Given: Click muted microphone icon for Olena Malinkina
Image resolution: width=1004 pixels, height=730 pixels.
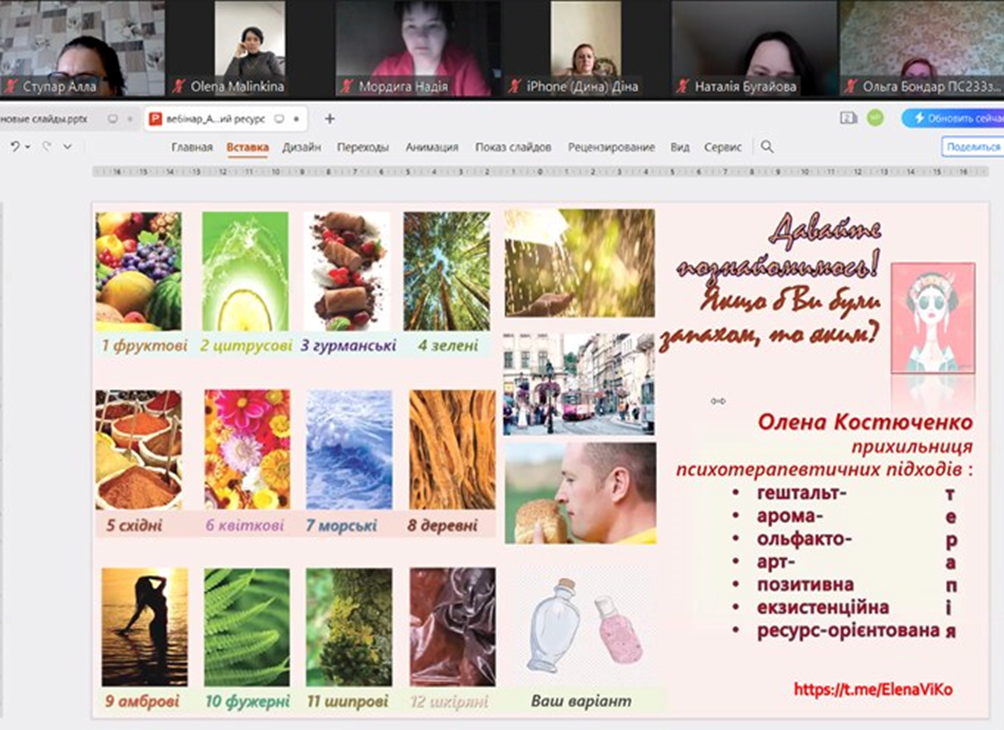Looking at the screenshot, I should 180,86.
